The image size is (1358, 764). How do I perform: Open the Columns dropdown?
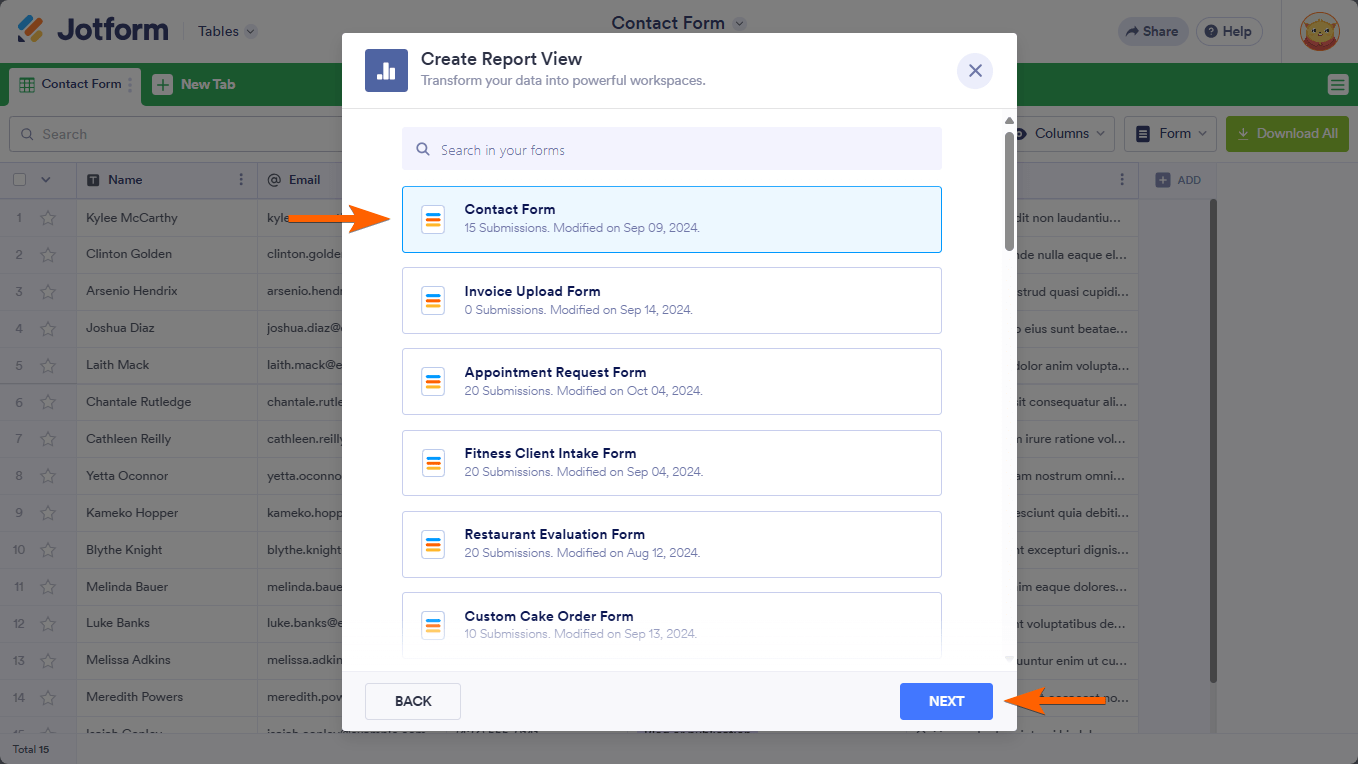pos(1062,134)
